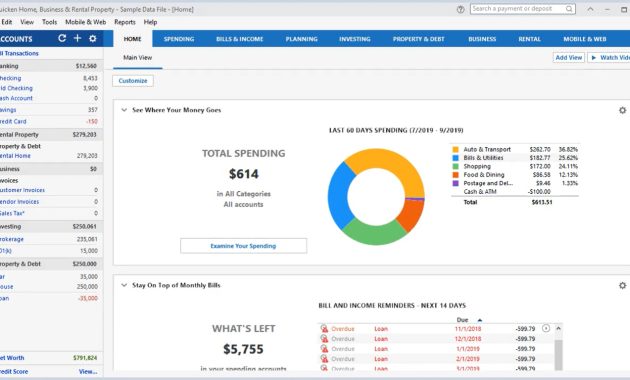This screenshot has height=380, width=630.
Task: Open the Mobile & Web menu
Action: 86,22
